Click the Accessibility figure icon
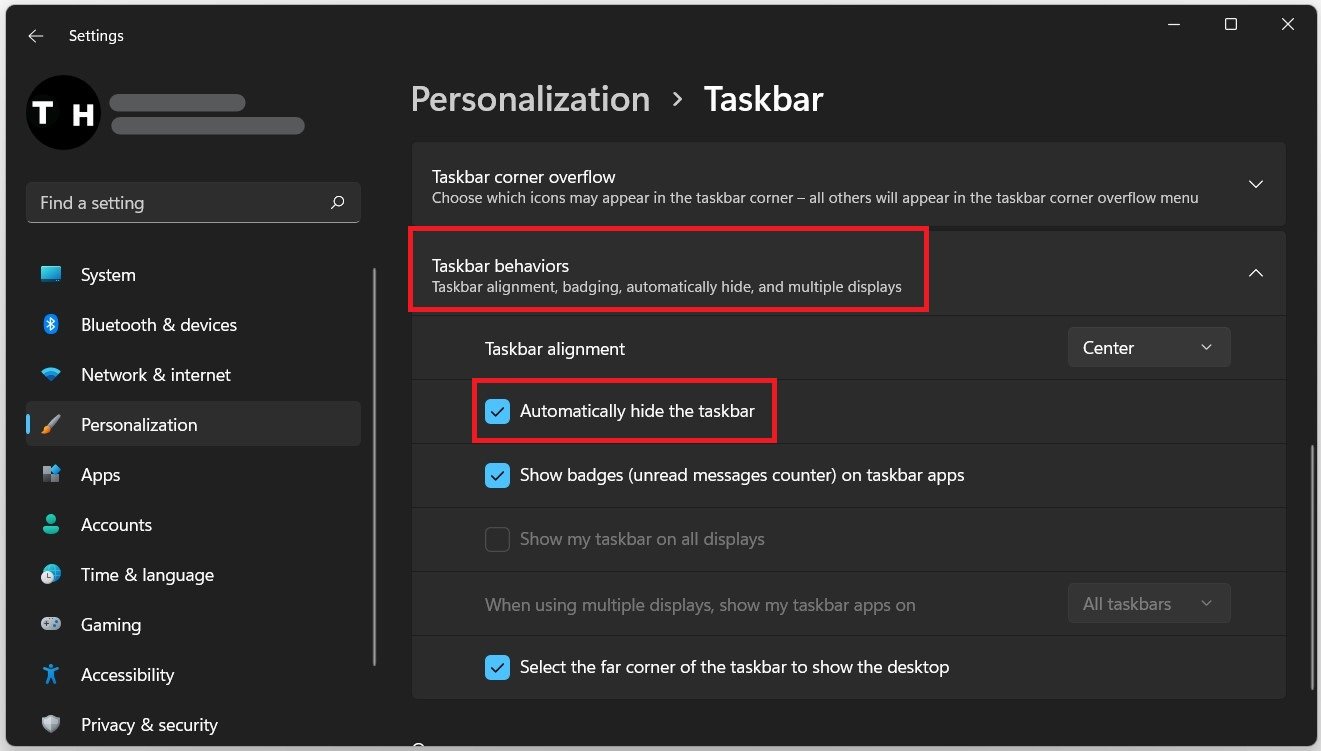 (x=51, y=674)
